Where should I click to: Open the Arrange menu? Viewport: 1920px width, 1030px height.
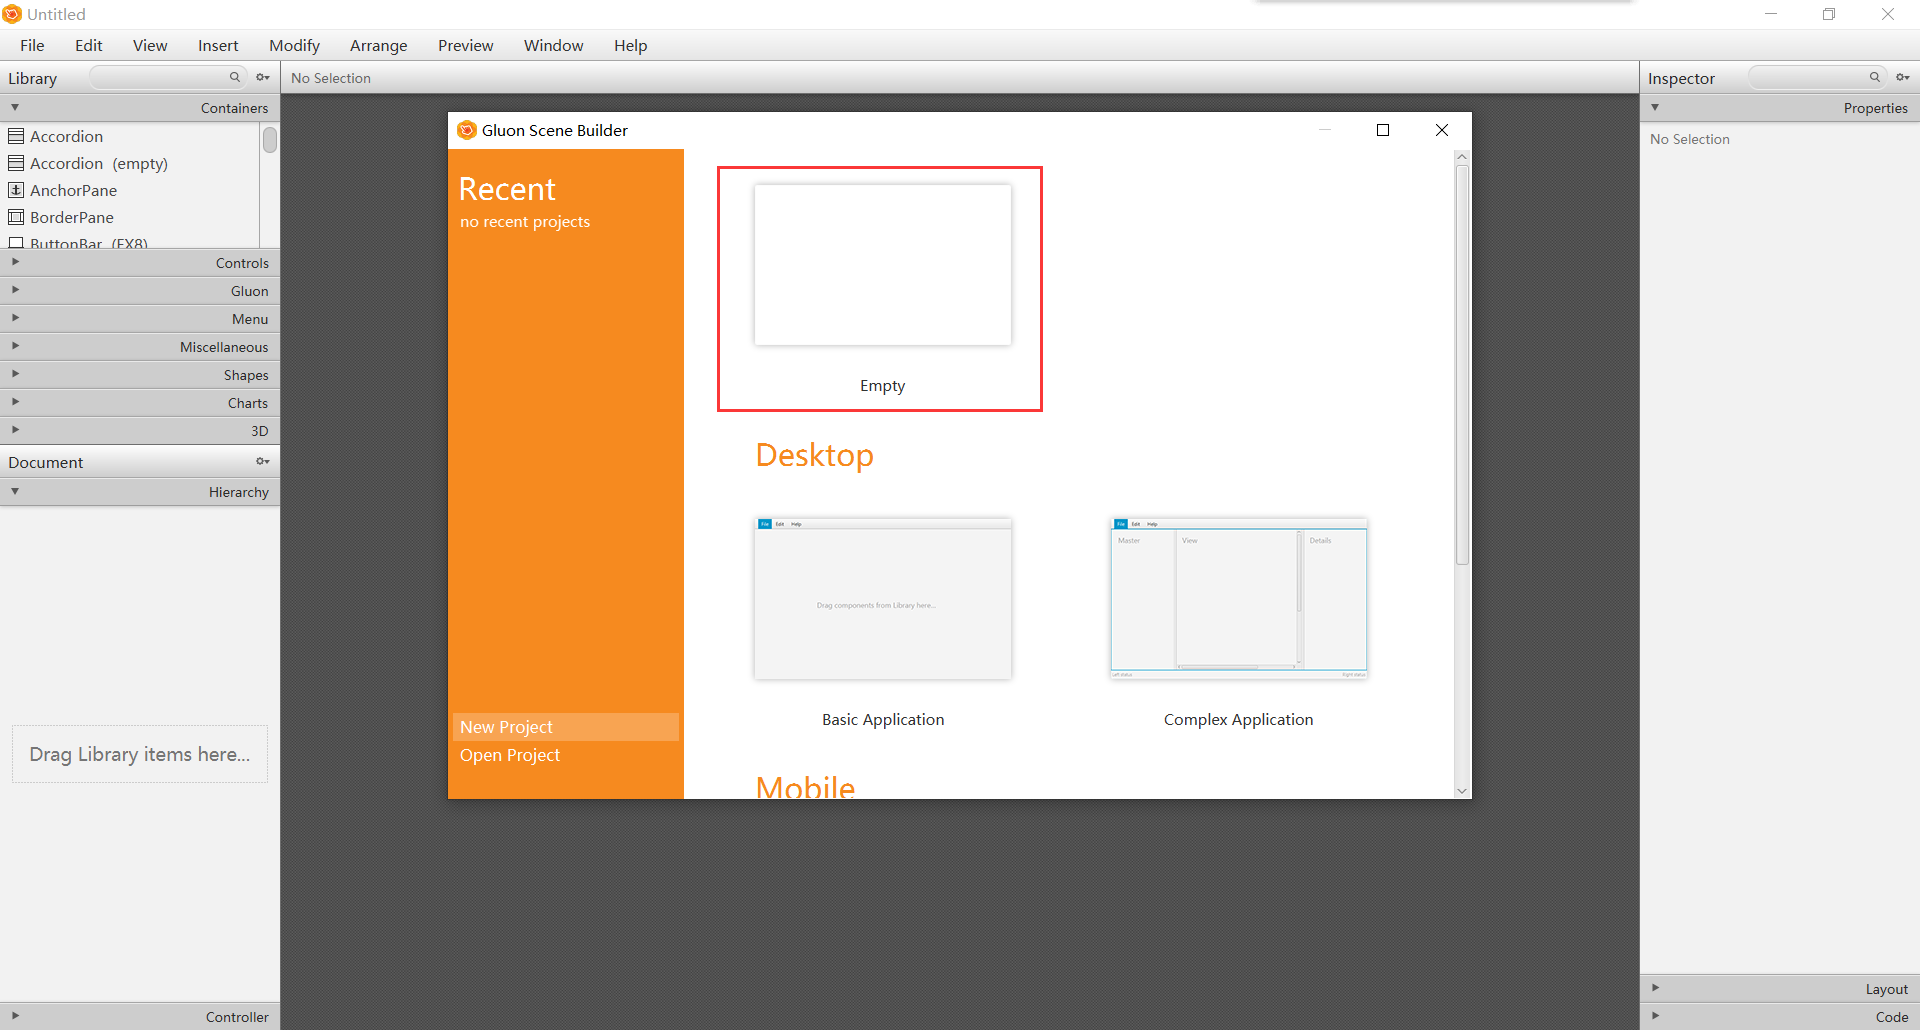[378, 45]
